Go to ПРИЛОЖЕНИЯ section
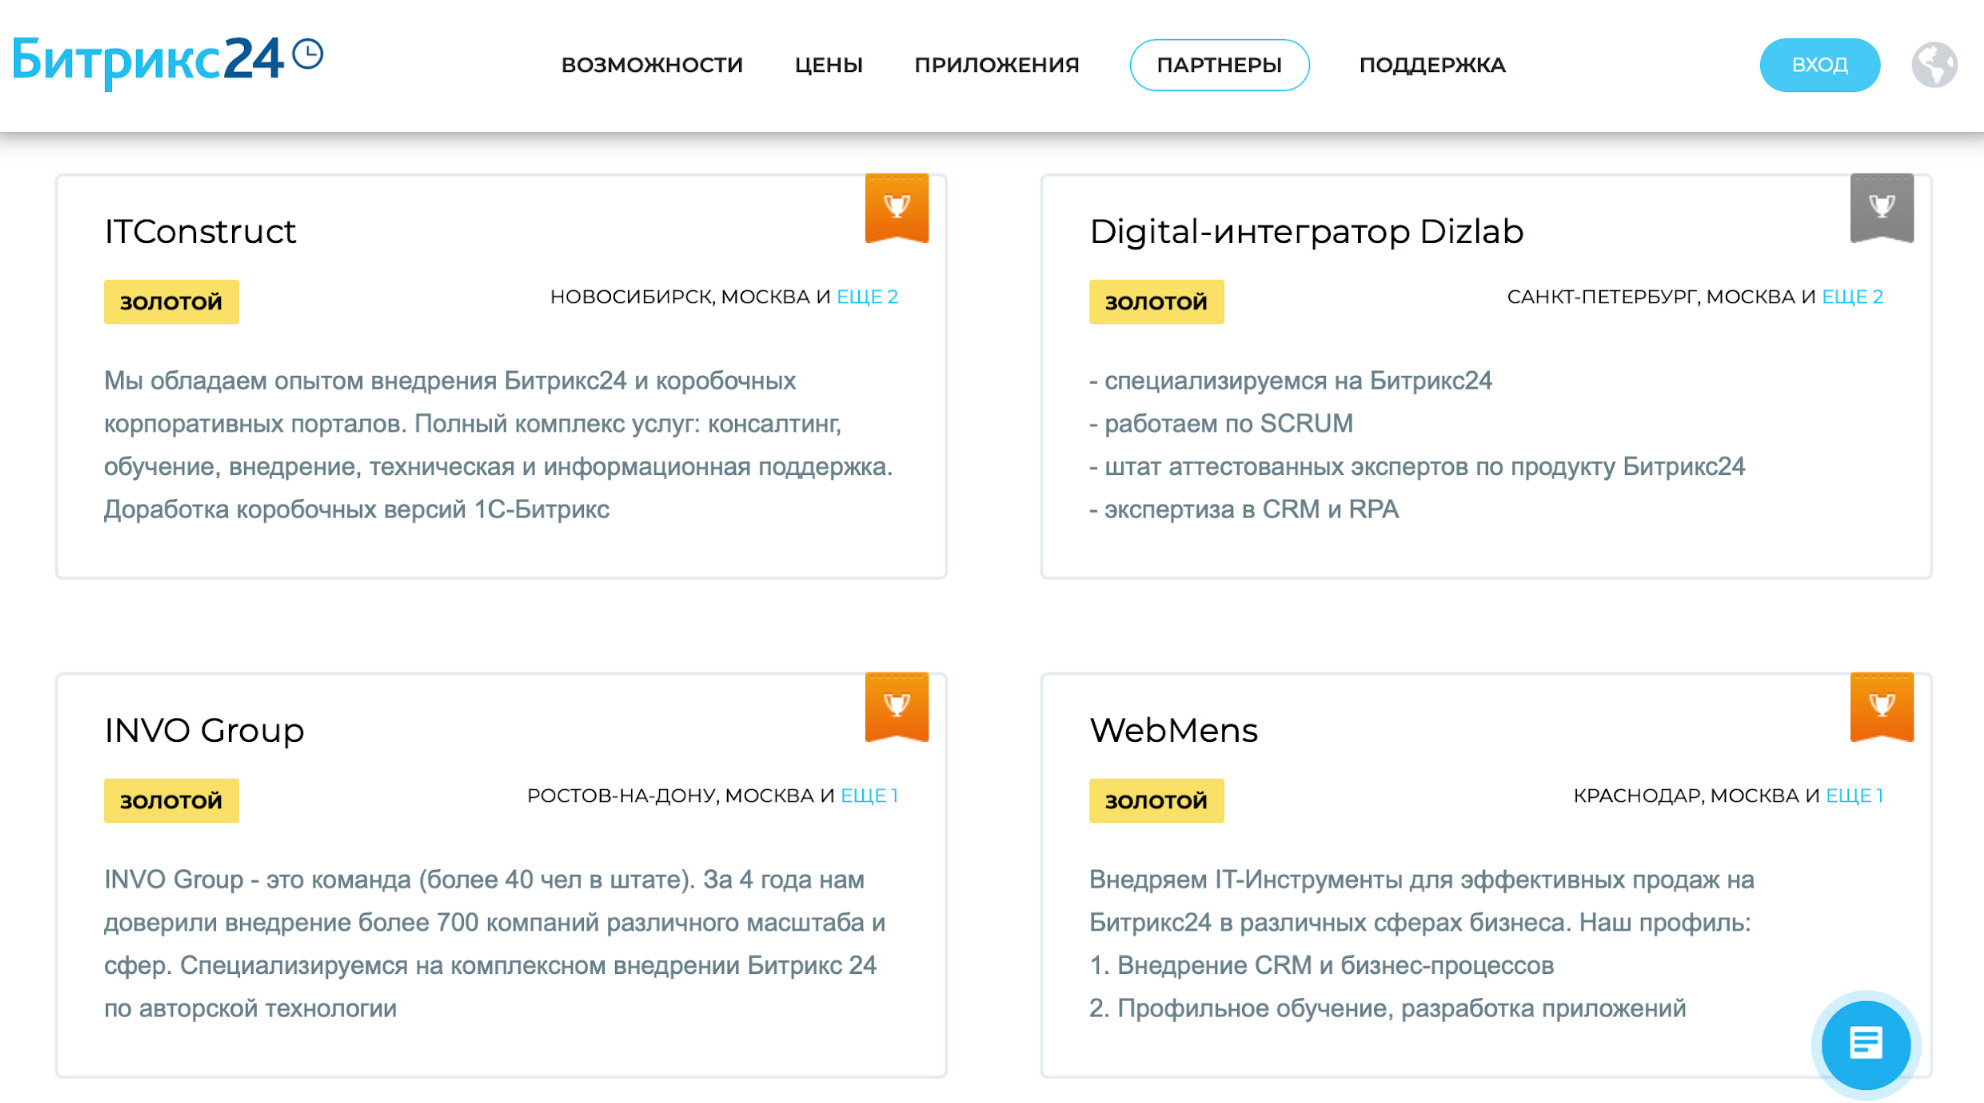Viewport: 1984px width, 1103px height. [x=997, y=65]
